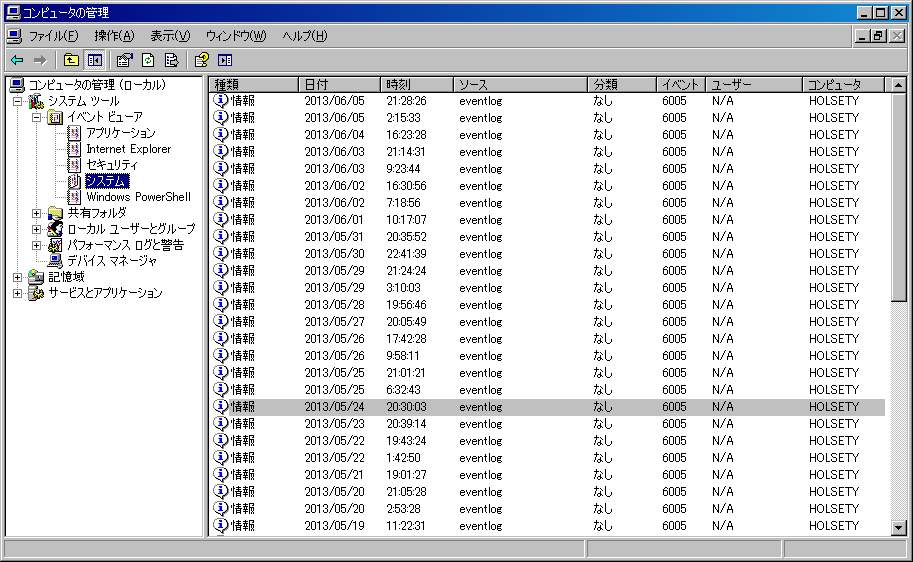Open the 表示(V) menu

pyautogui.click(x=170, y=36)
